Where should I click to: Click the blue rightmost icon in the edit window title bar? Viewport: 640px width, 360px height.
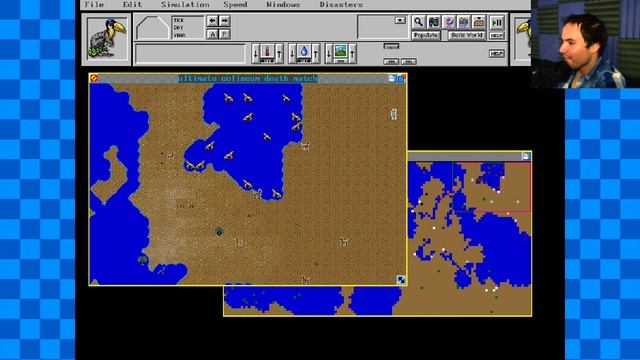click(x=401, y=78)
